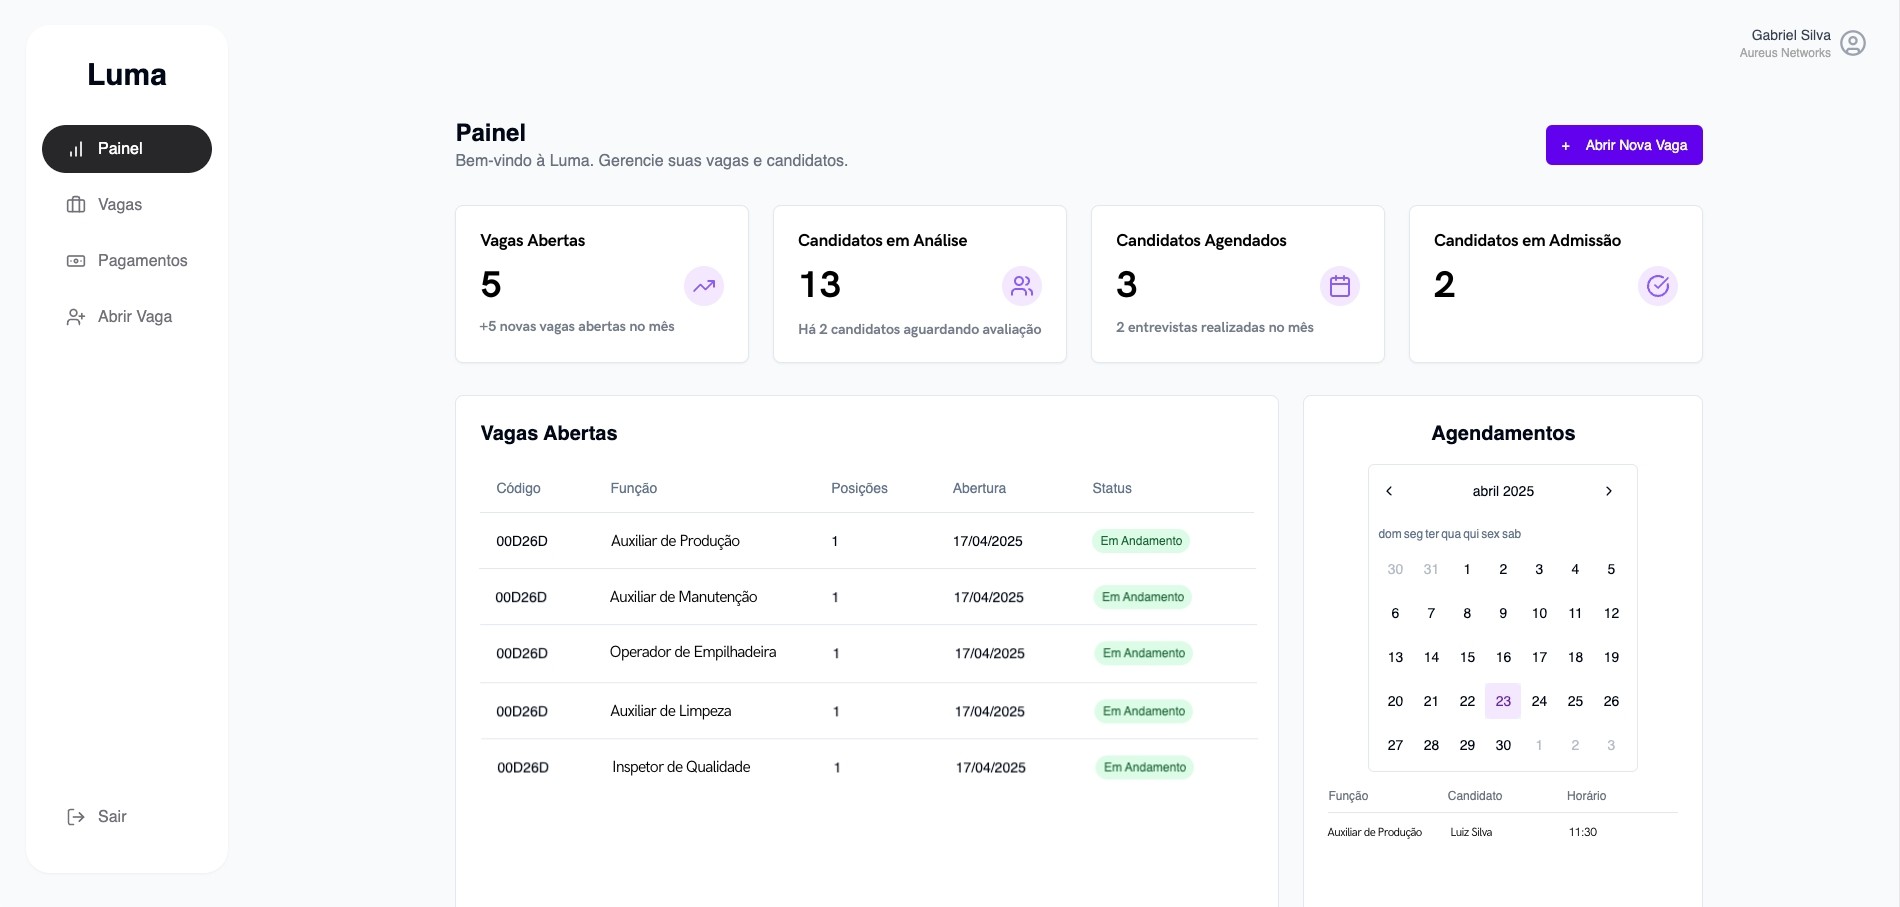Screen dimensions: 1900x907
Task: Go to previous month in calendar
Action: [x=1389, y=491]
